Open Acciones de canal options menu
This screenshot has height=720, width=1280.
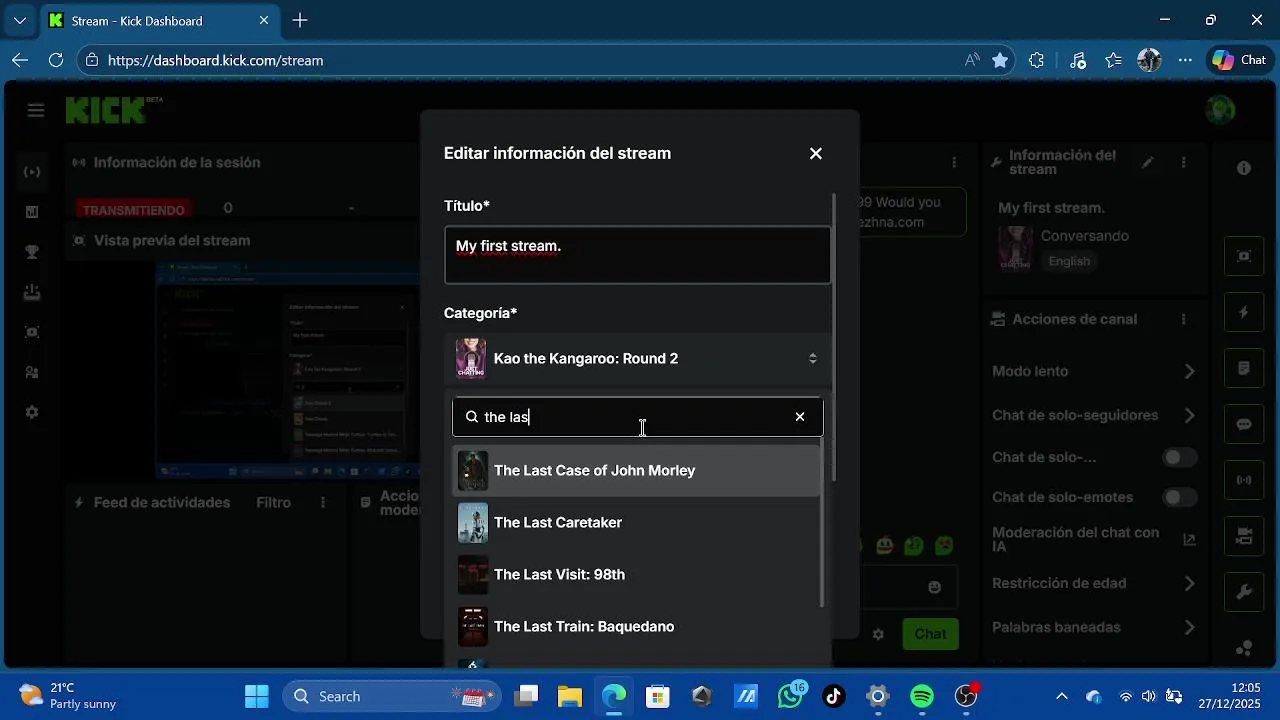1184,319
